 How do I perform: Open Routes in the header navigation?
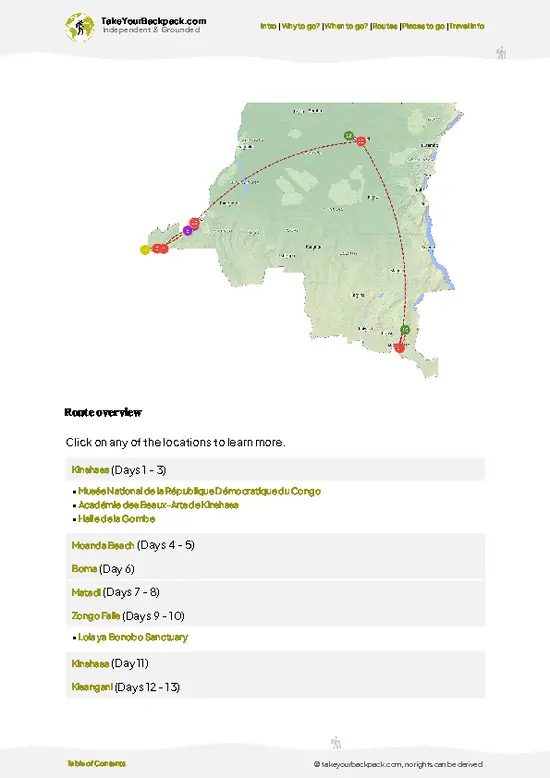tap(385, 26)
